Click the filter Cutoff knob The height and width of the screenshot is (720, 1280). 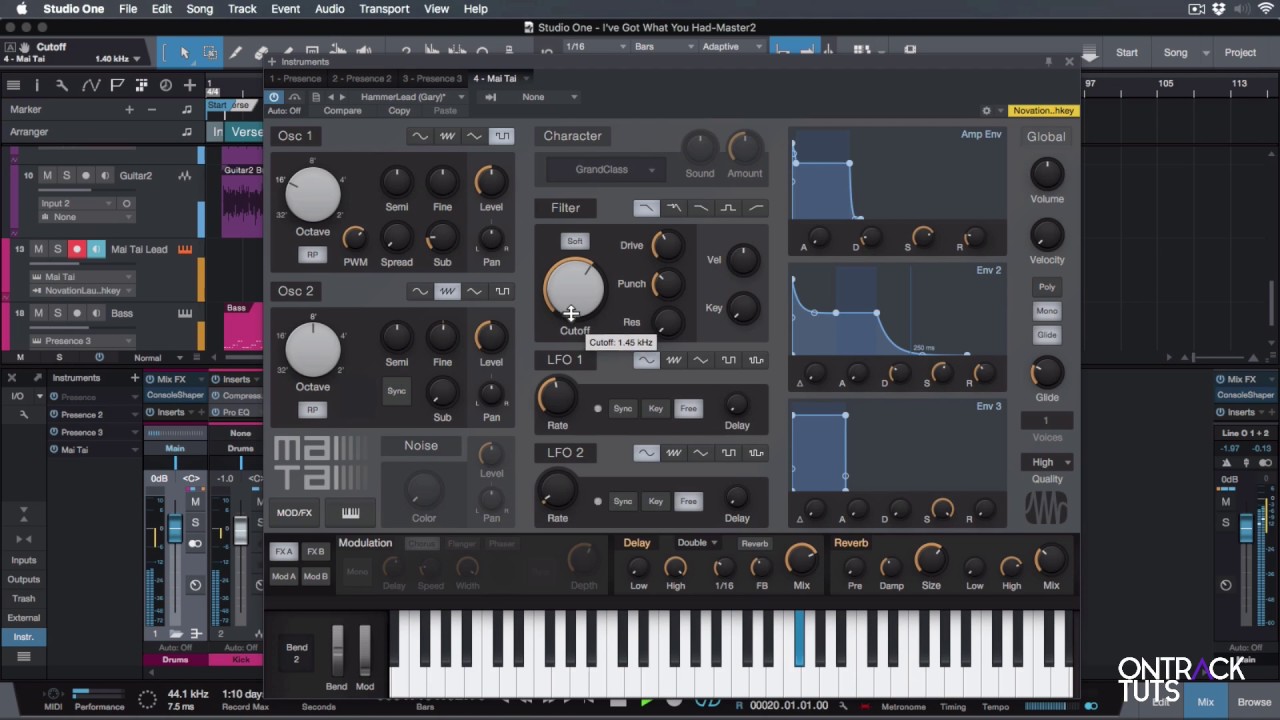(x=574, y=288)
